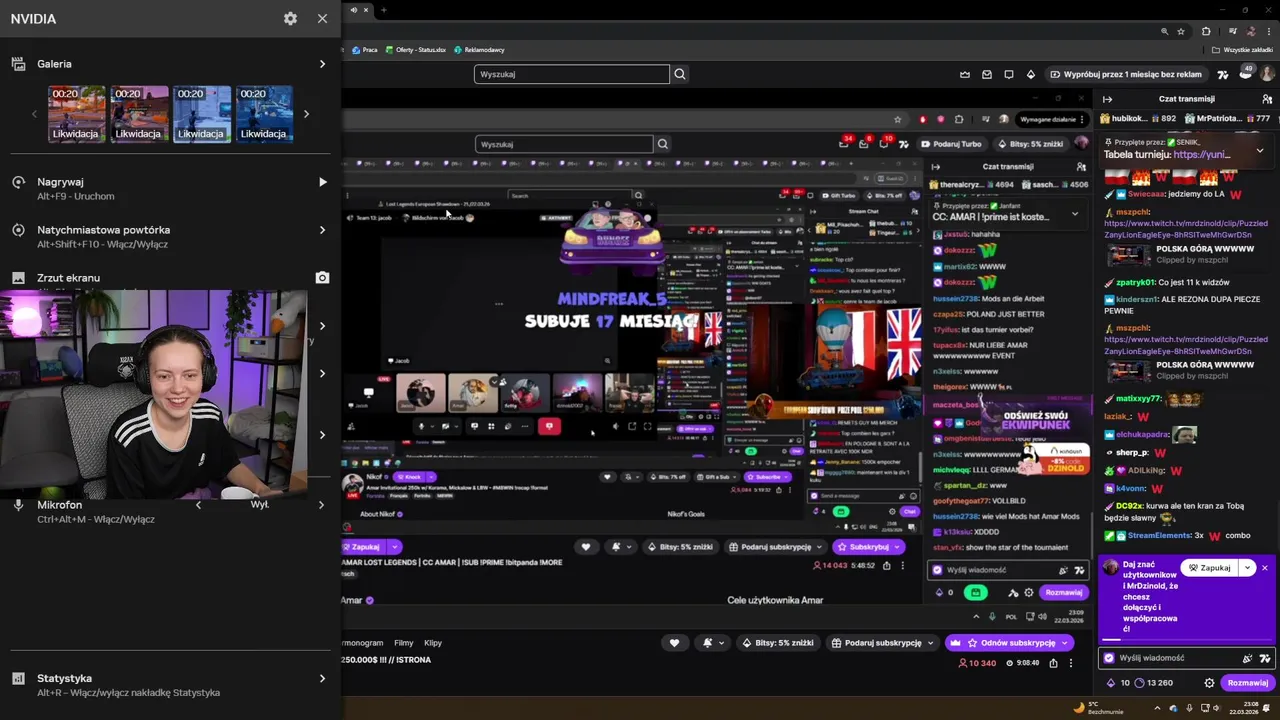The image size is (1280, 720).
Task: Focus the inner window's Wyszukaj search field
Action: (x=564, y=144)
